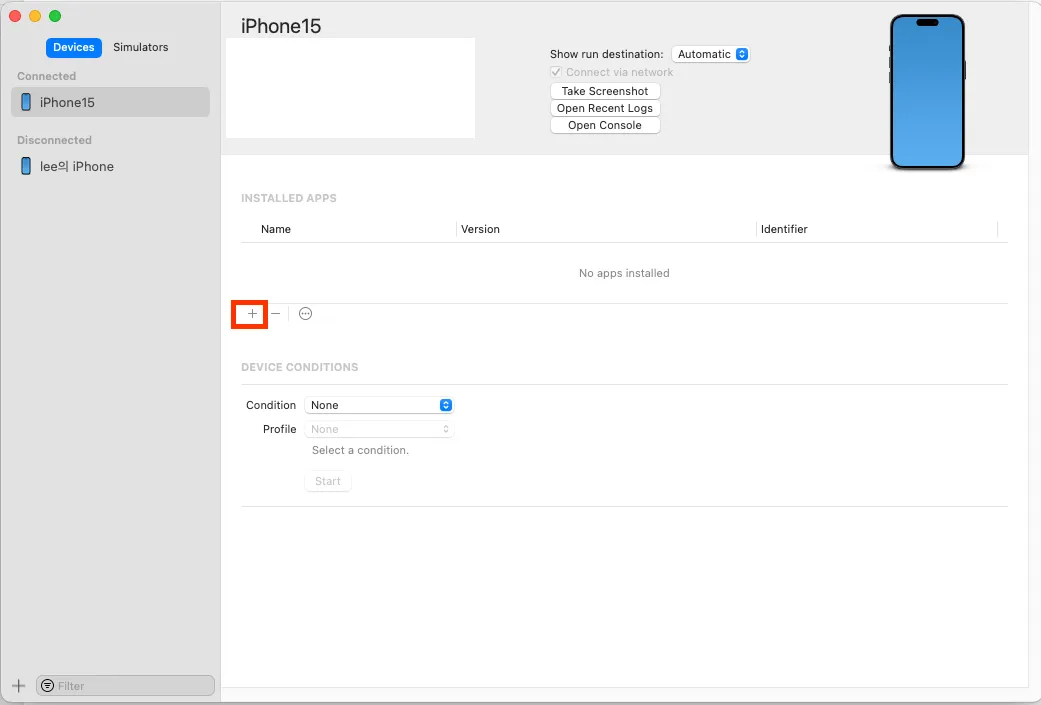This screenshot has height=705, width=1041.
Task: Click the INSTALLED APPS heading
Action: [x=289, y=198]
